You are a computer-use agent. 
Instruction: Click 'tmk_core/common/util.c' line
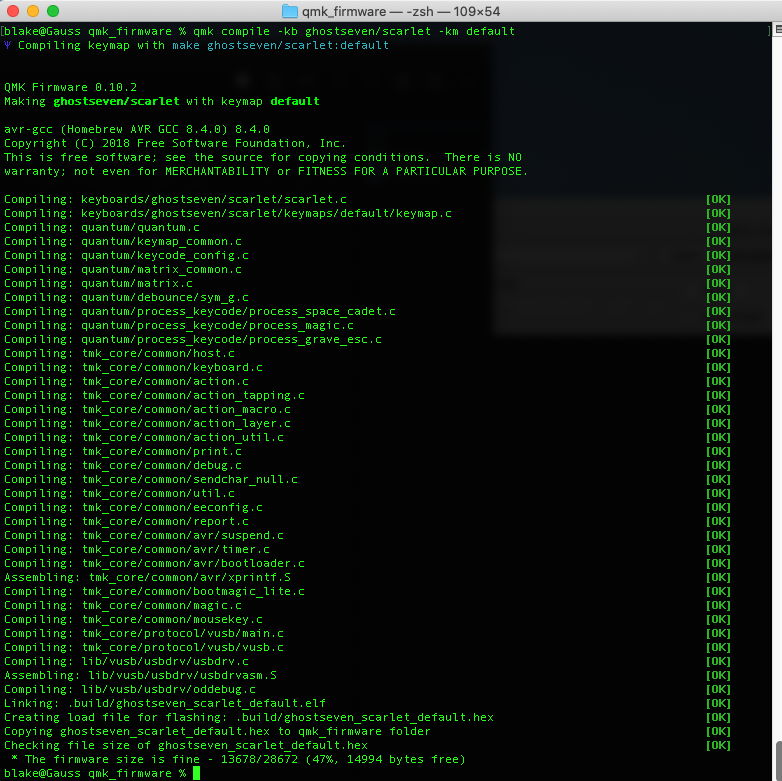(x=119, y=493)
